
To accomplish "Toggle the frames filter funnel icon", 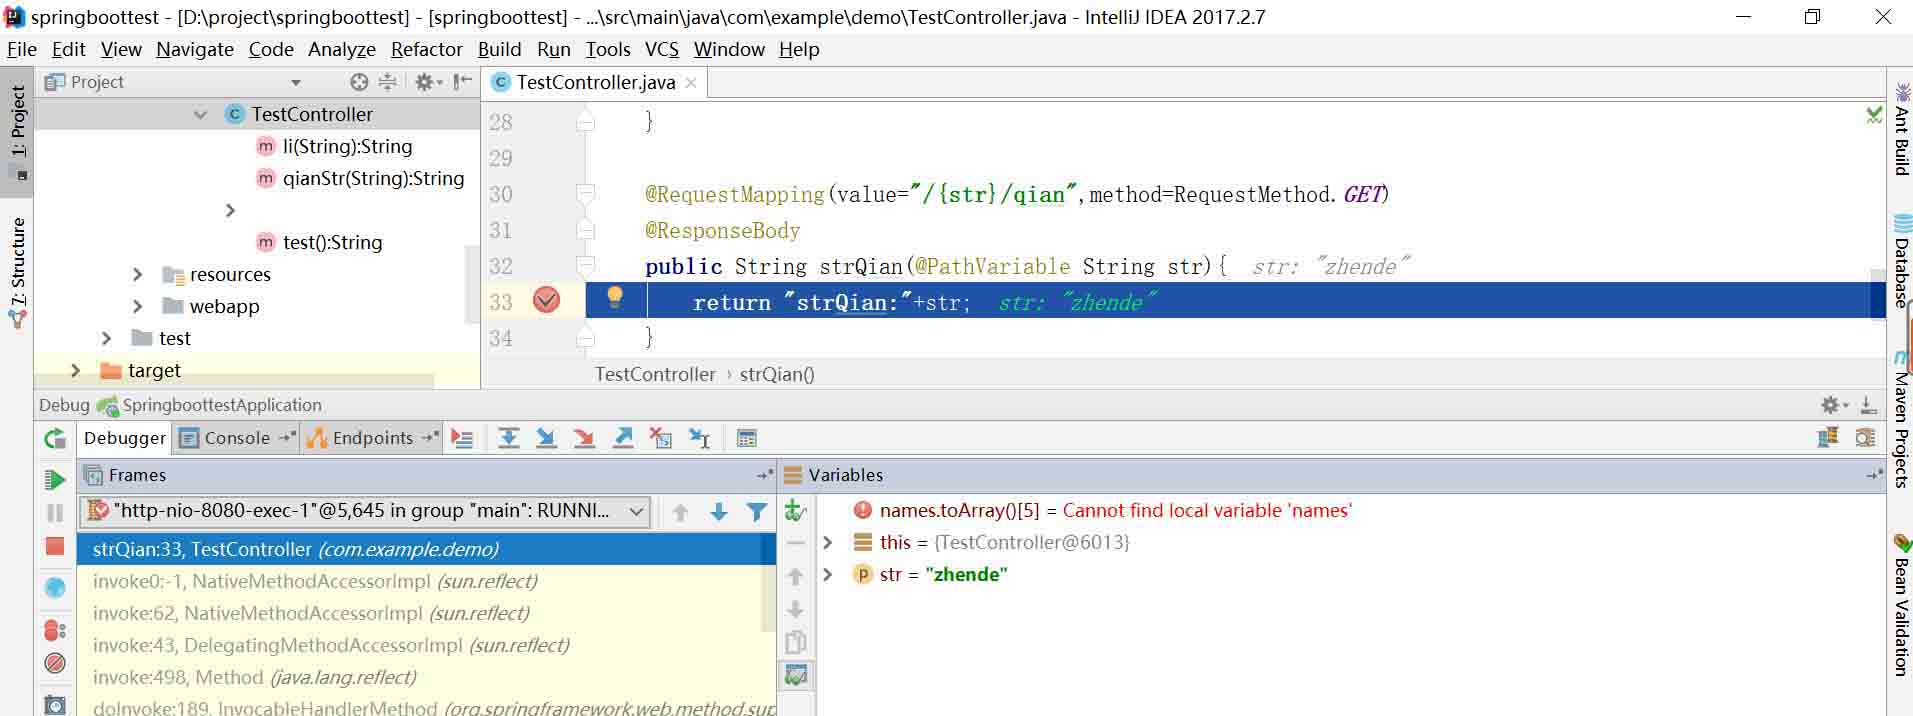I will click(x=757, y=512).
